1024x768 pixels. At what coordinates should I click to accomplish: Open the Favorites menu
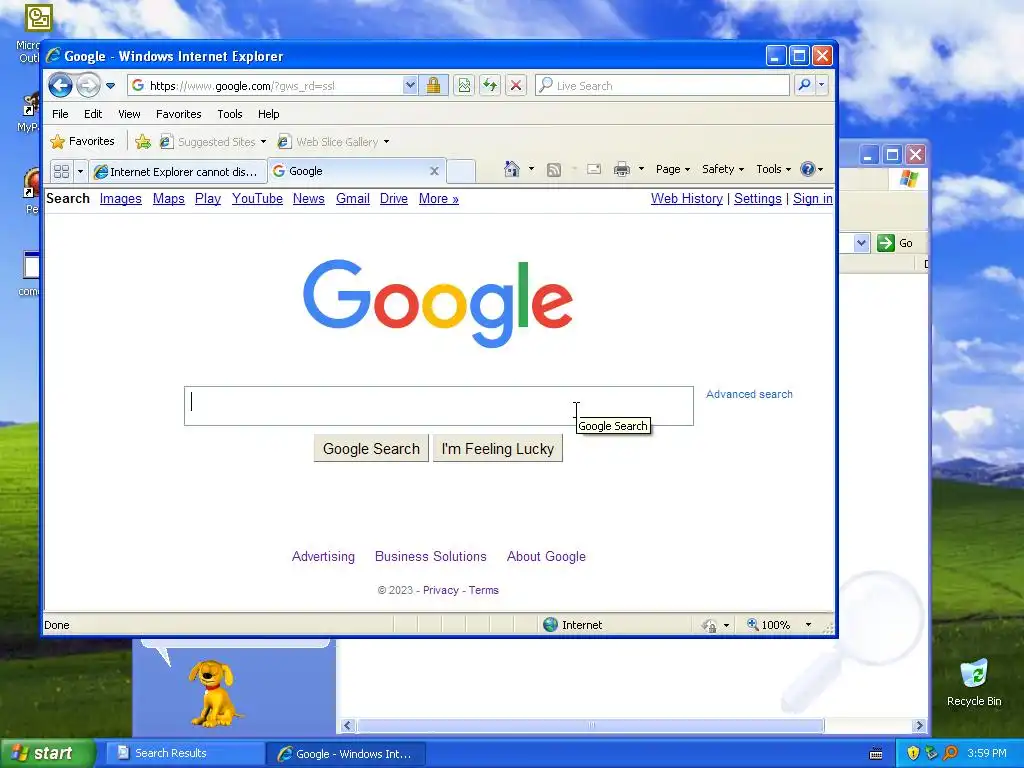(x=178, y=114)
